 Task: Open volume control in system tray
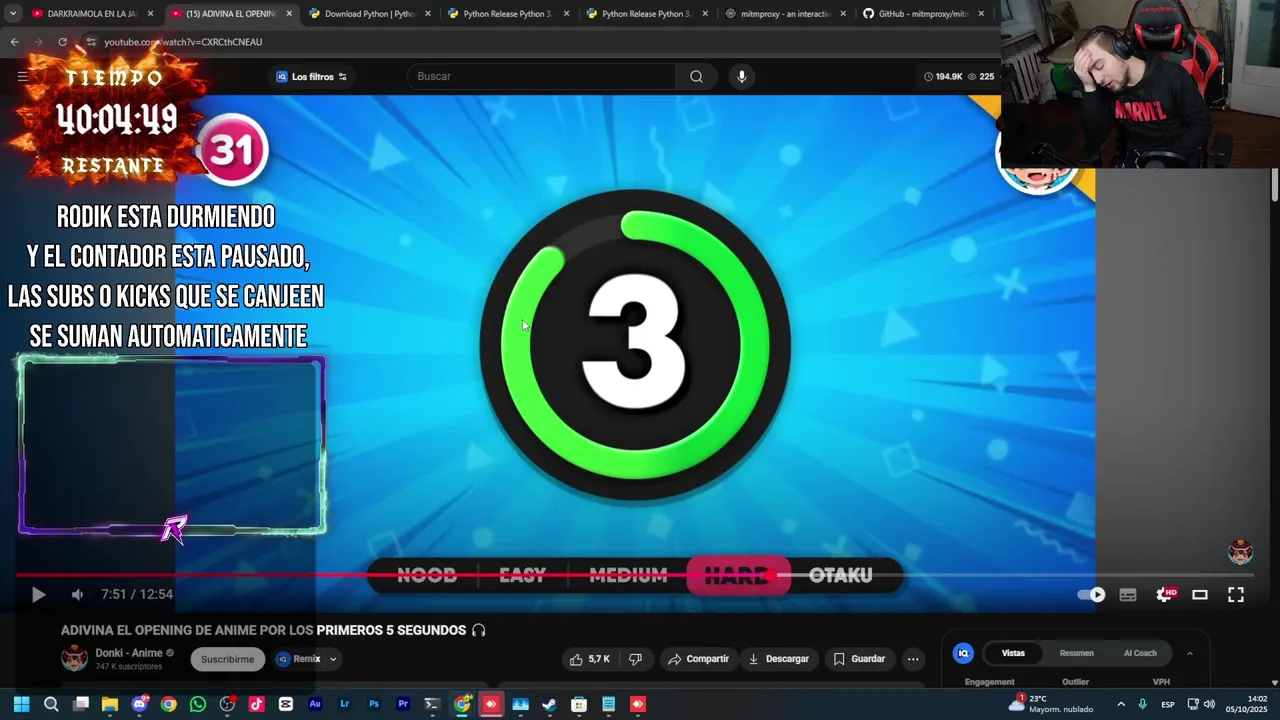point(1209,704)
